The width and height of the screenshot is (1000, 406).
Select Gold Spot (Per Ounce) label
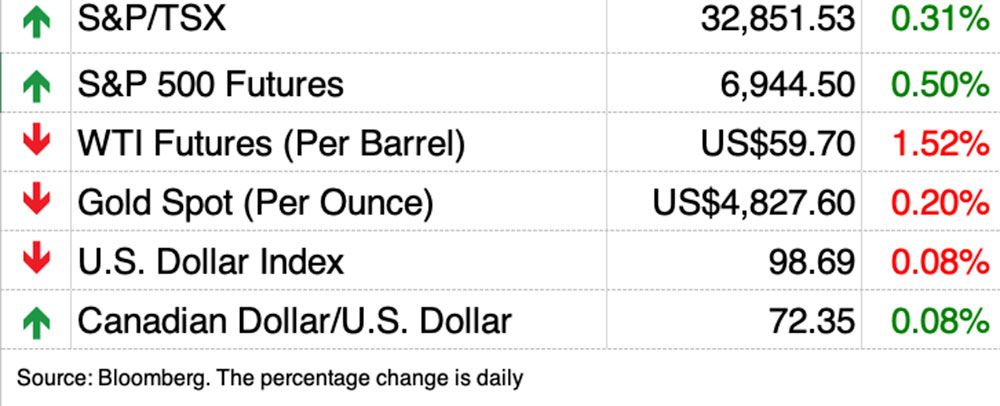[x=256, y=203]
